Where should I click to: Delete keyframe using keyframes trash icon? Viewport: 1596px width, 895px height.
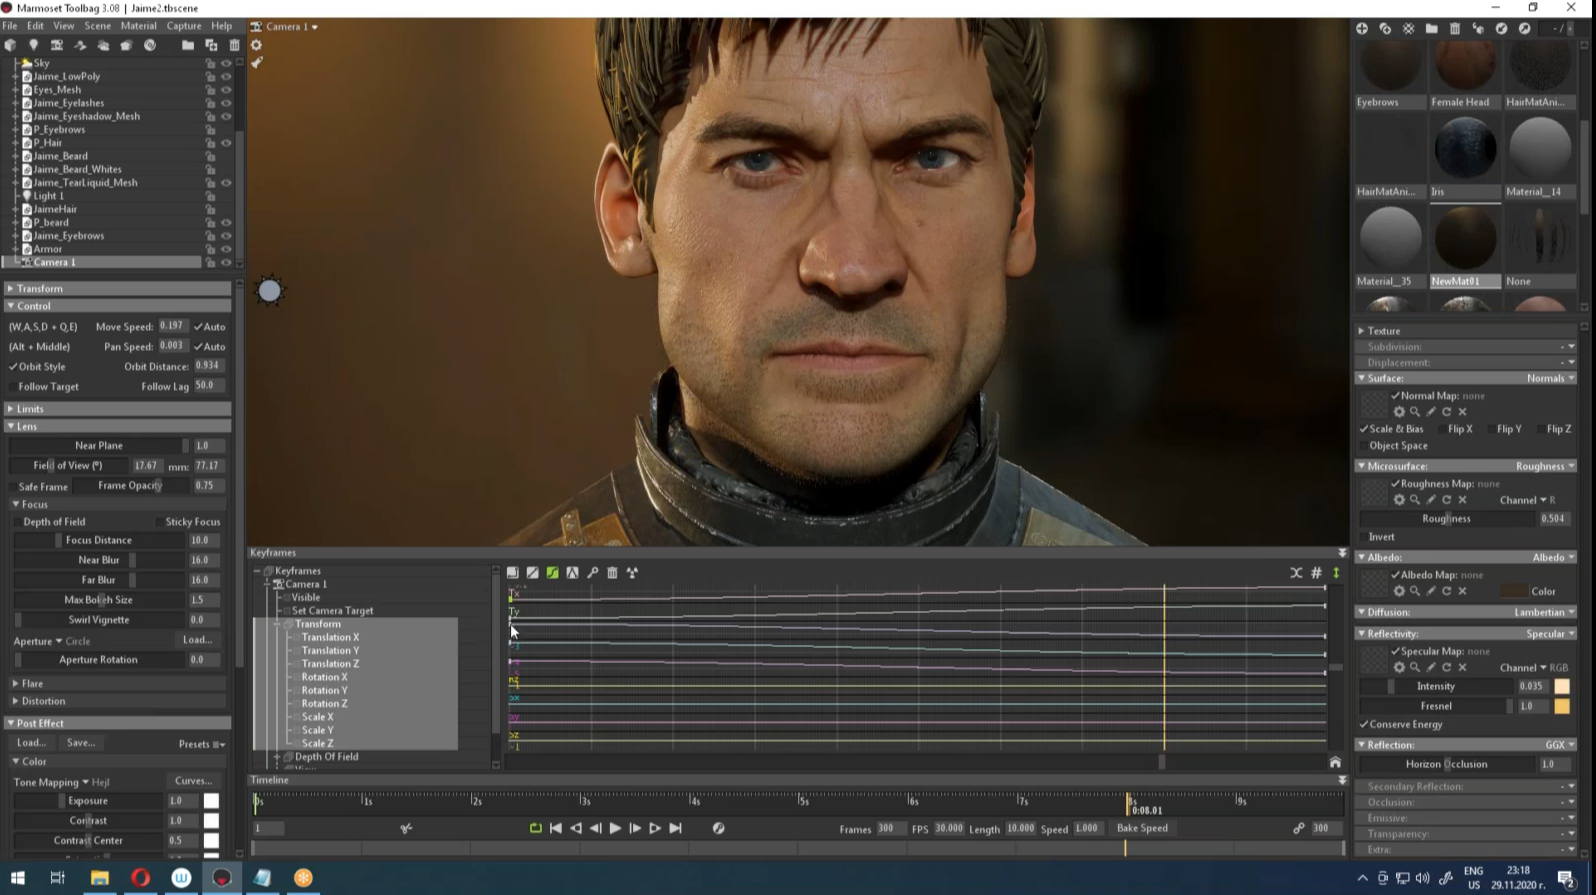pyautogui.click(x=612, y=573)
